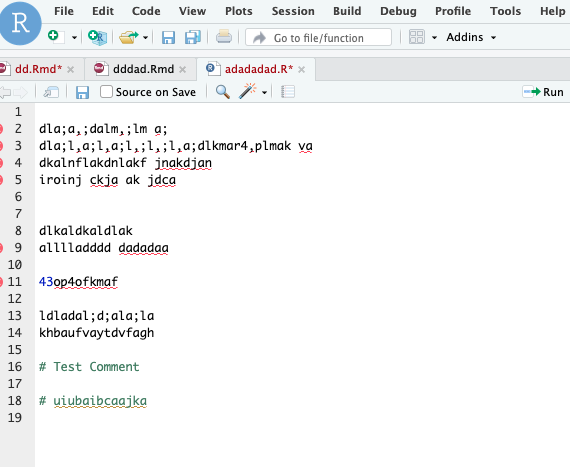Open the Session menu
Screen dimensions: 570x467
click(293, 11)
